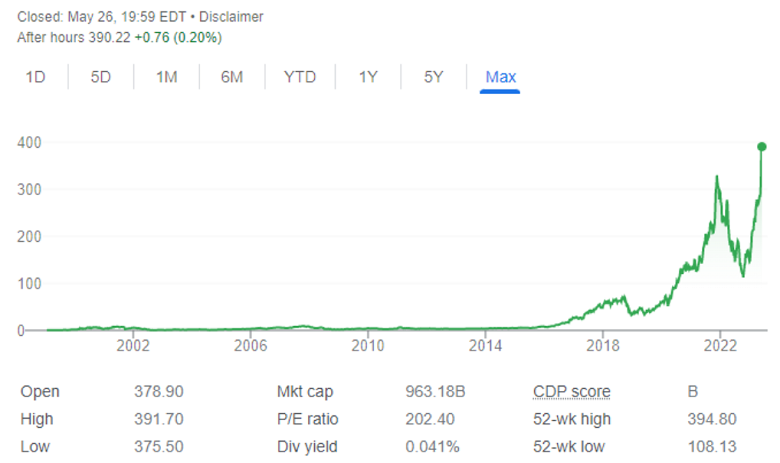This screenshot has height=463, width=780.
Task: Select the 1D time range tab
Action: (36, 77)
